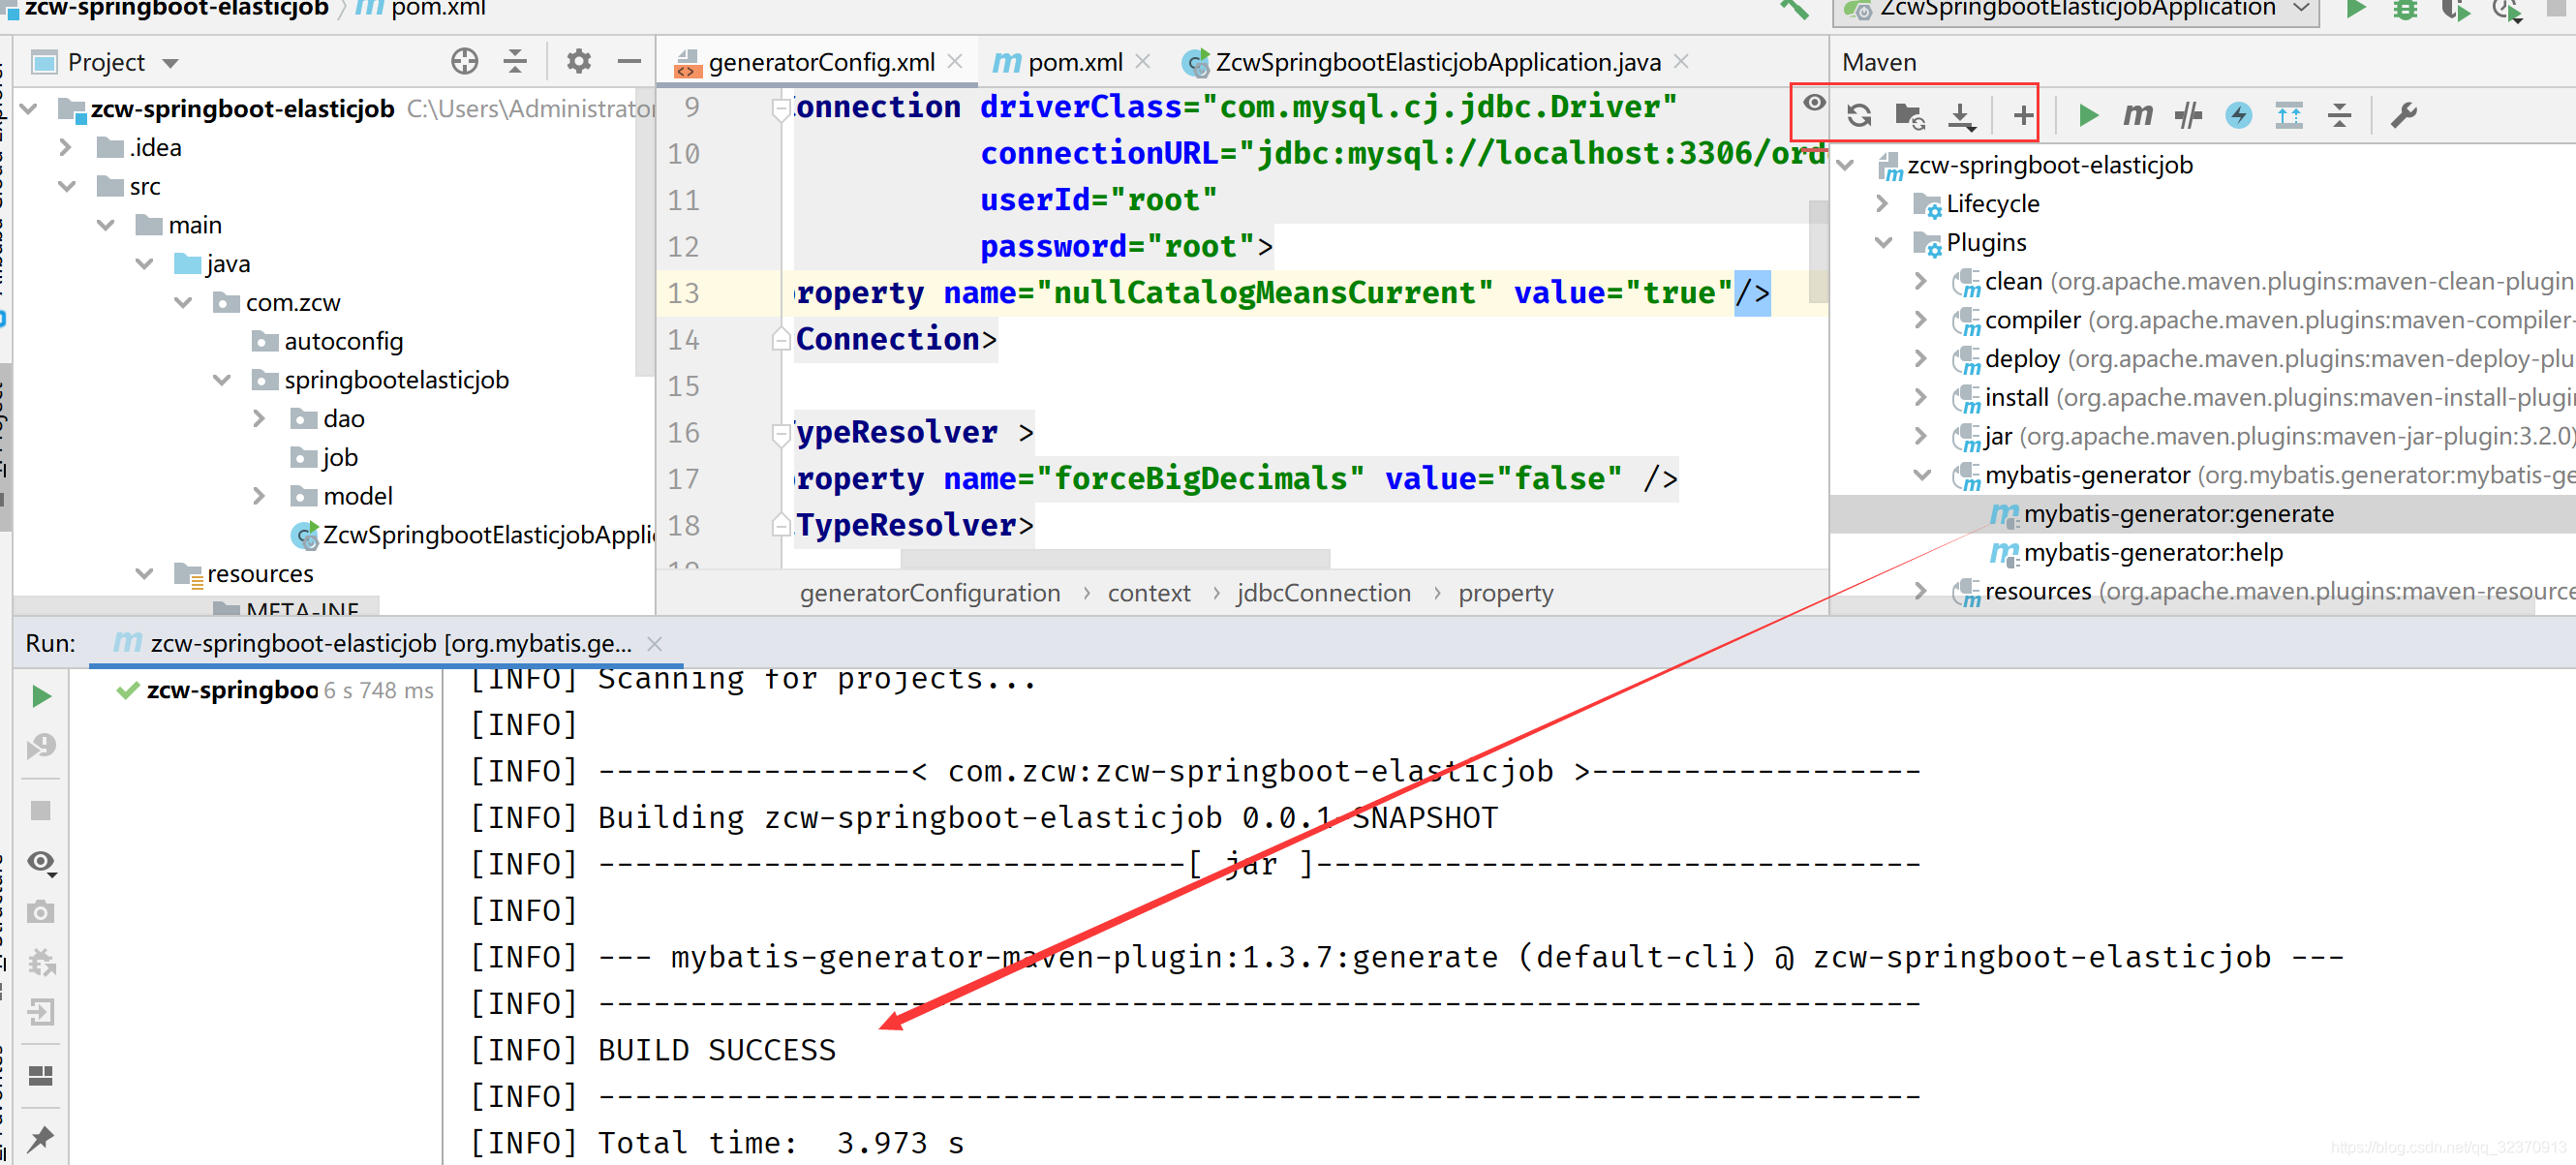Open Execute Maven Goal dialog

click(x=2138, y=116)
